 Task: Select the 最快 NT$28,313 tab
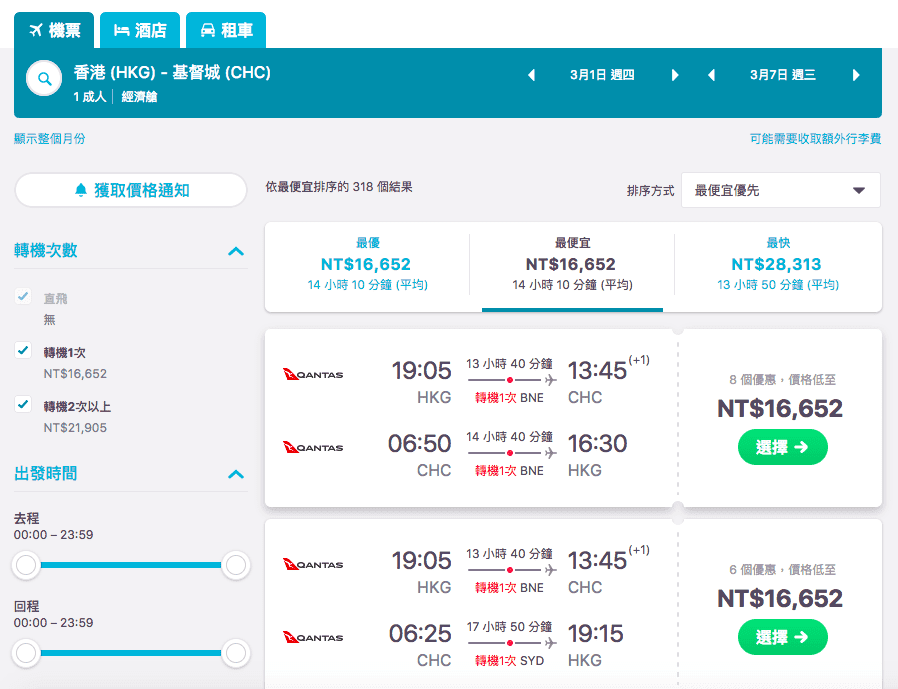click(778, 265)
